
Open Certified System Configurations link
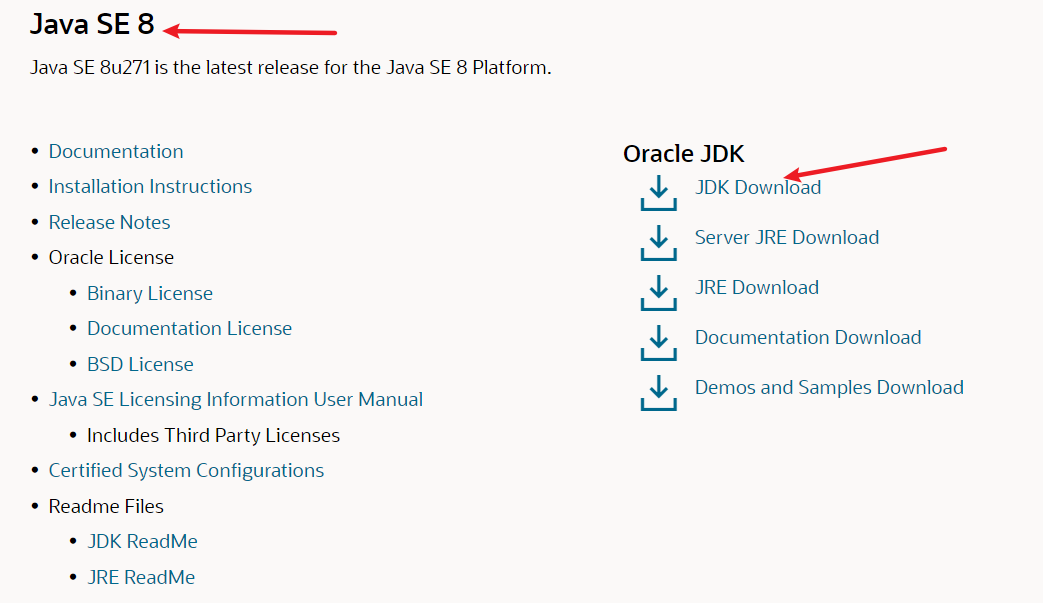click(186, 471)
